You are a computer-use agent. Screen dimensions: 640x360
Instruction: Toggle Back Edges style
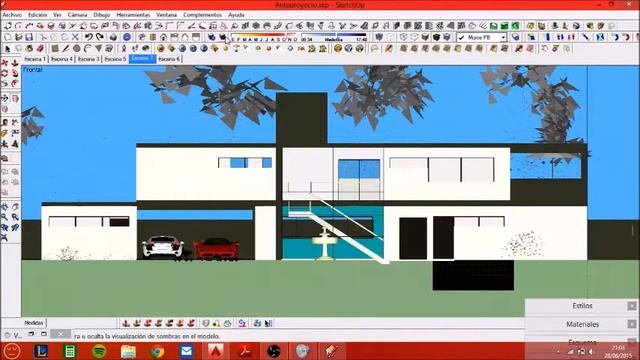390,37
